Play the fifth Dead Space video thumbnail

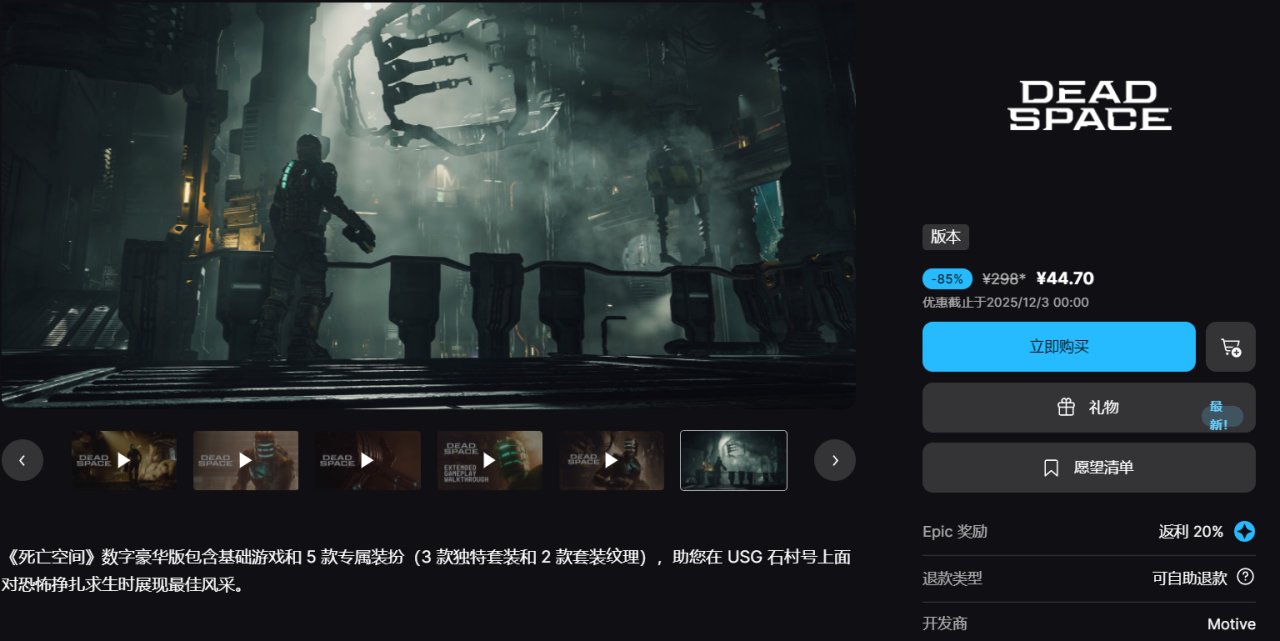(612, 461)
